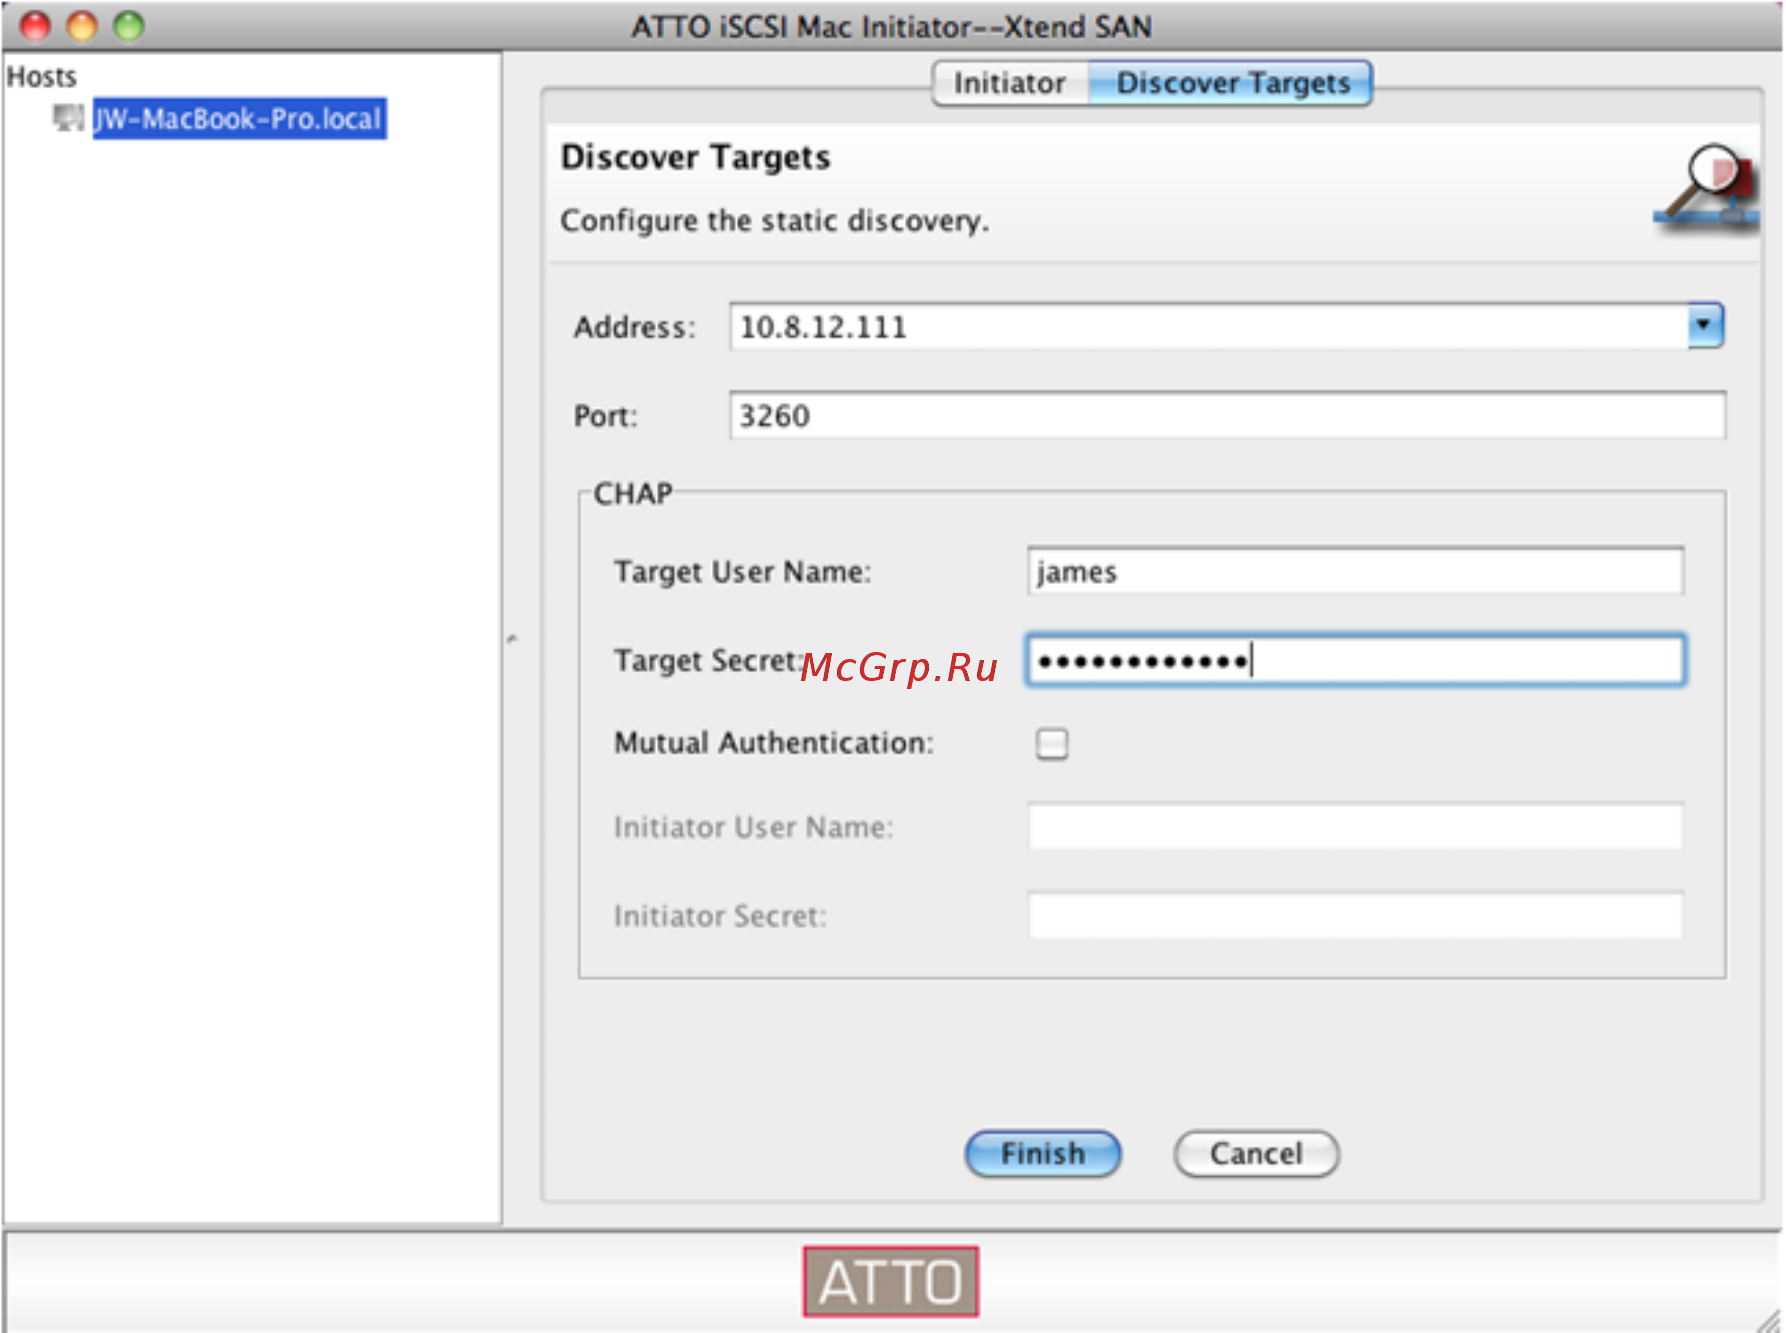1786x1333 pixels.
Task: Click the Finish button
Action: [1043, 1154]
